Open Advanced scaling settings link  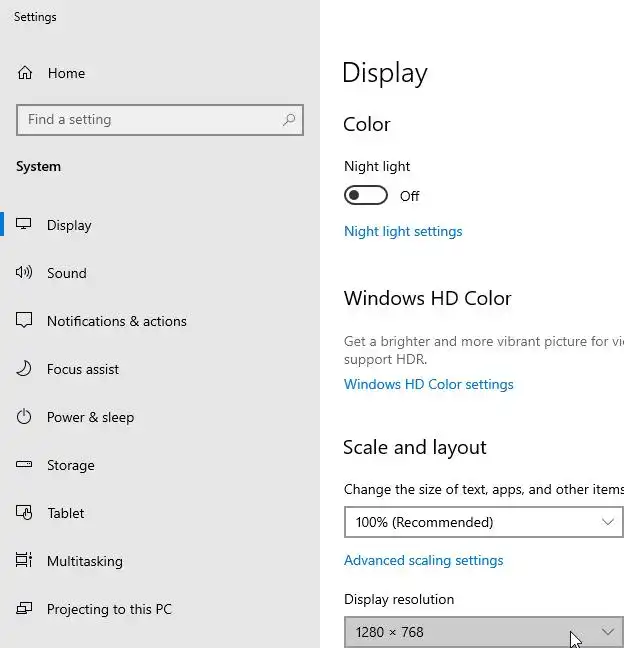[423, 560]
